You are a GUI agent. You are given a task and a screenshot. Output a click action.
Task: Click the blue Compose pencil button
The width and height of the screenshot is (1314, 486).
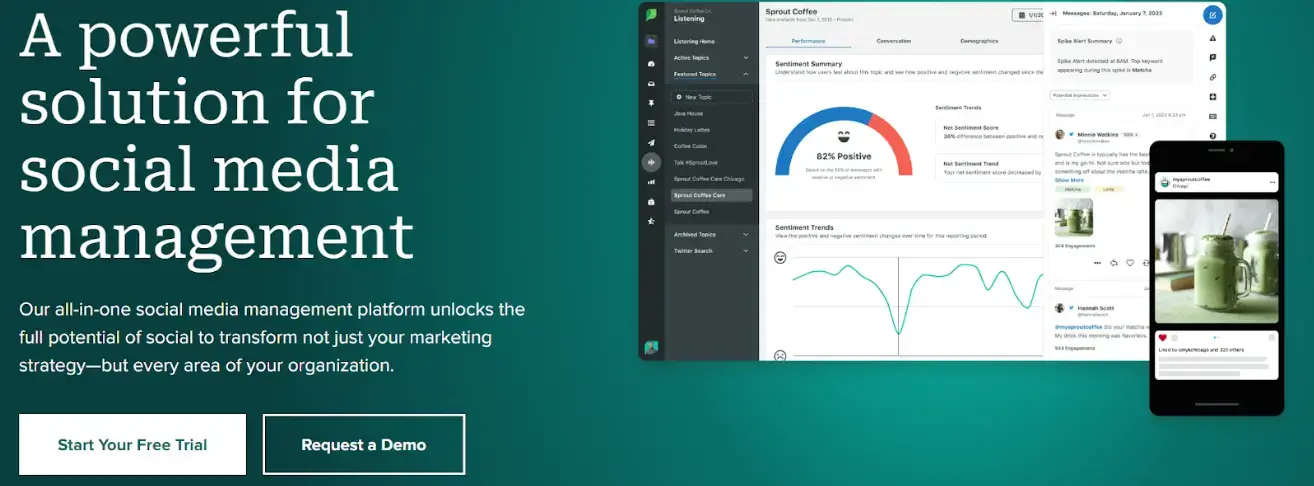1212,14
